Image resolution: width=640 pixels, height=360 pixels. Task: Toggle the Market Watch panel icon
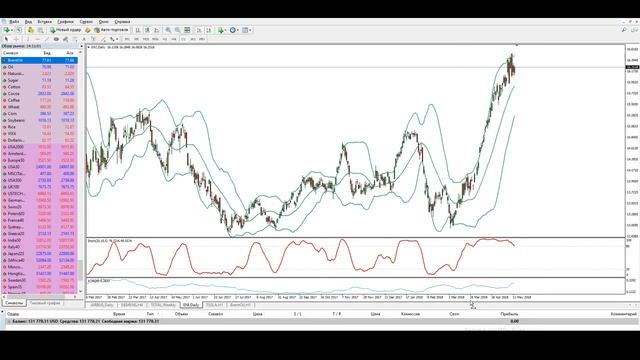31,30
